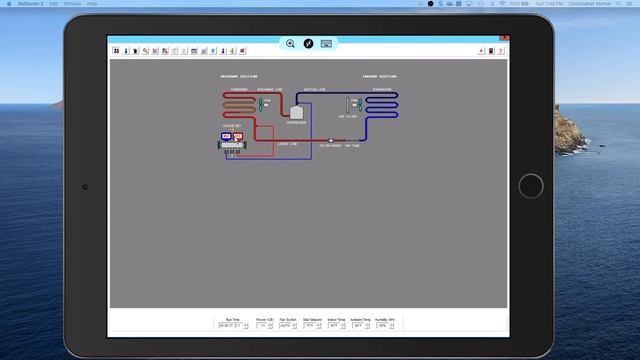Image resolution: width=640 pixels, height=360 pixels.
Task: Click the evaporator fan blades
Action: 360,104
